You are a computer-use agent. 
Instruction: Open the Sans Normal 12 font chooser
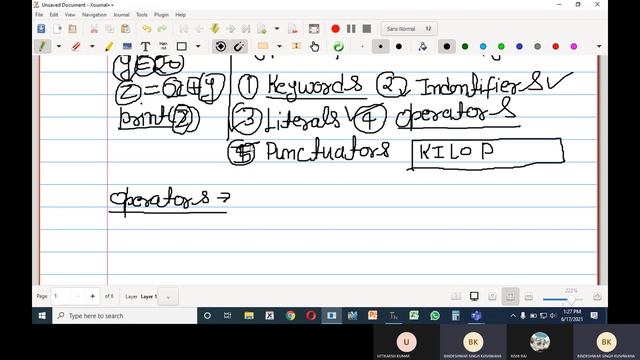(409, 29)
